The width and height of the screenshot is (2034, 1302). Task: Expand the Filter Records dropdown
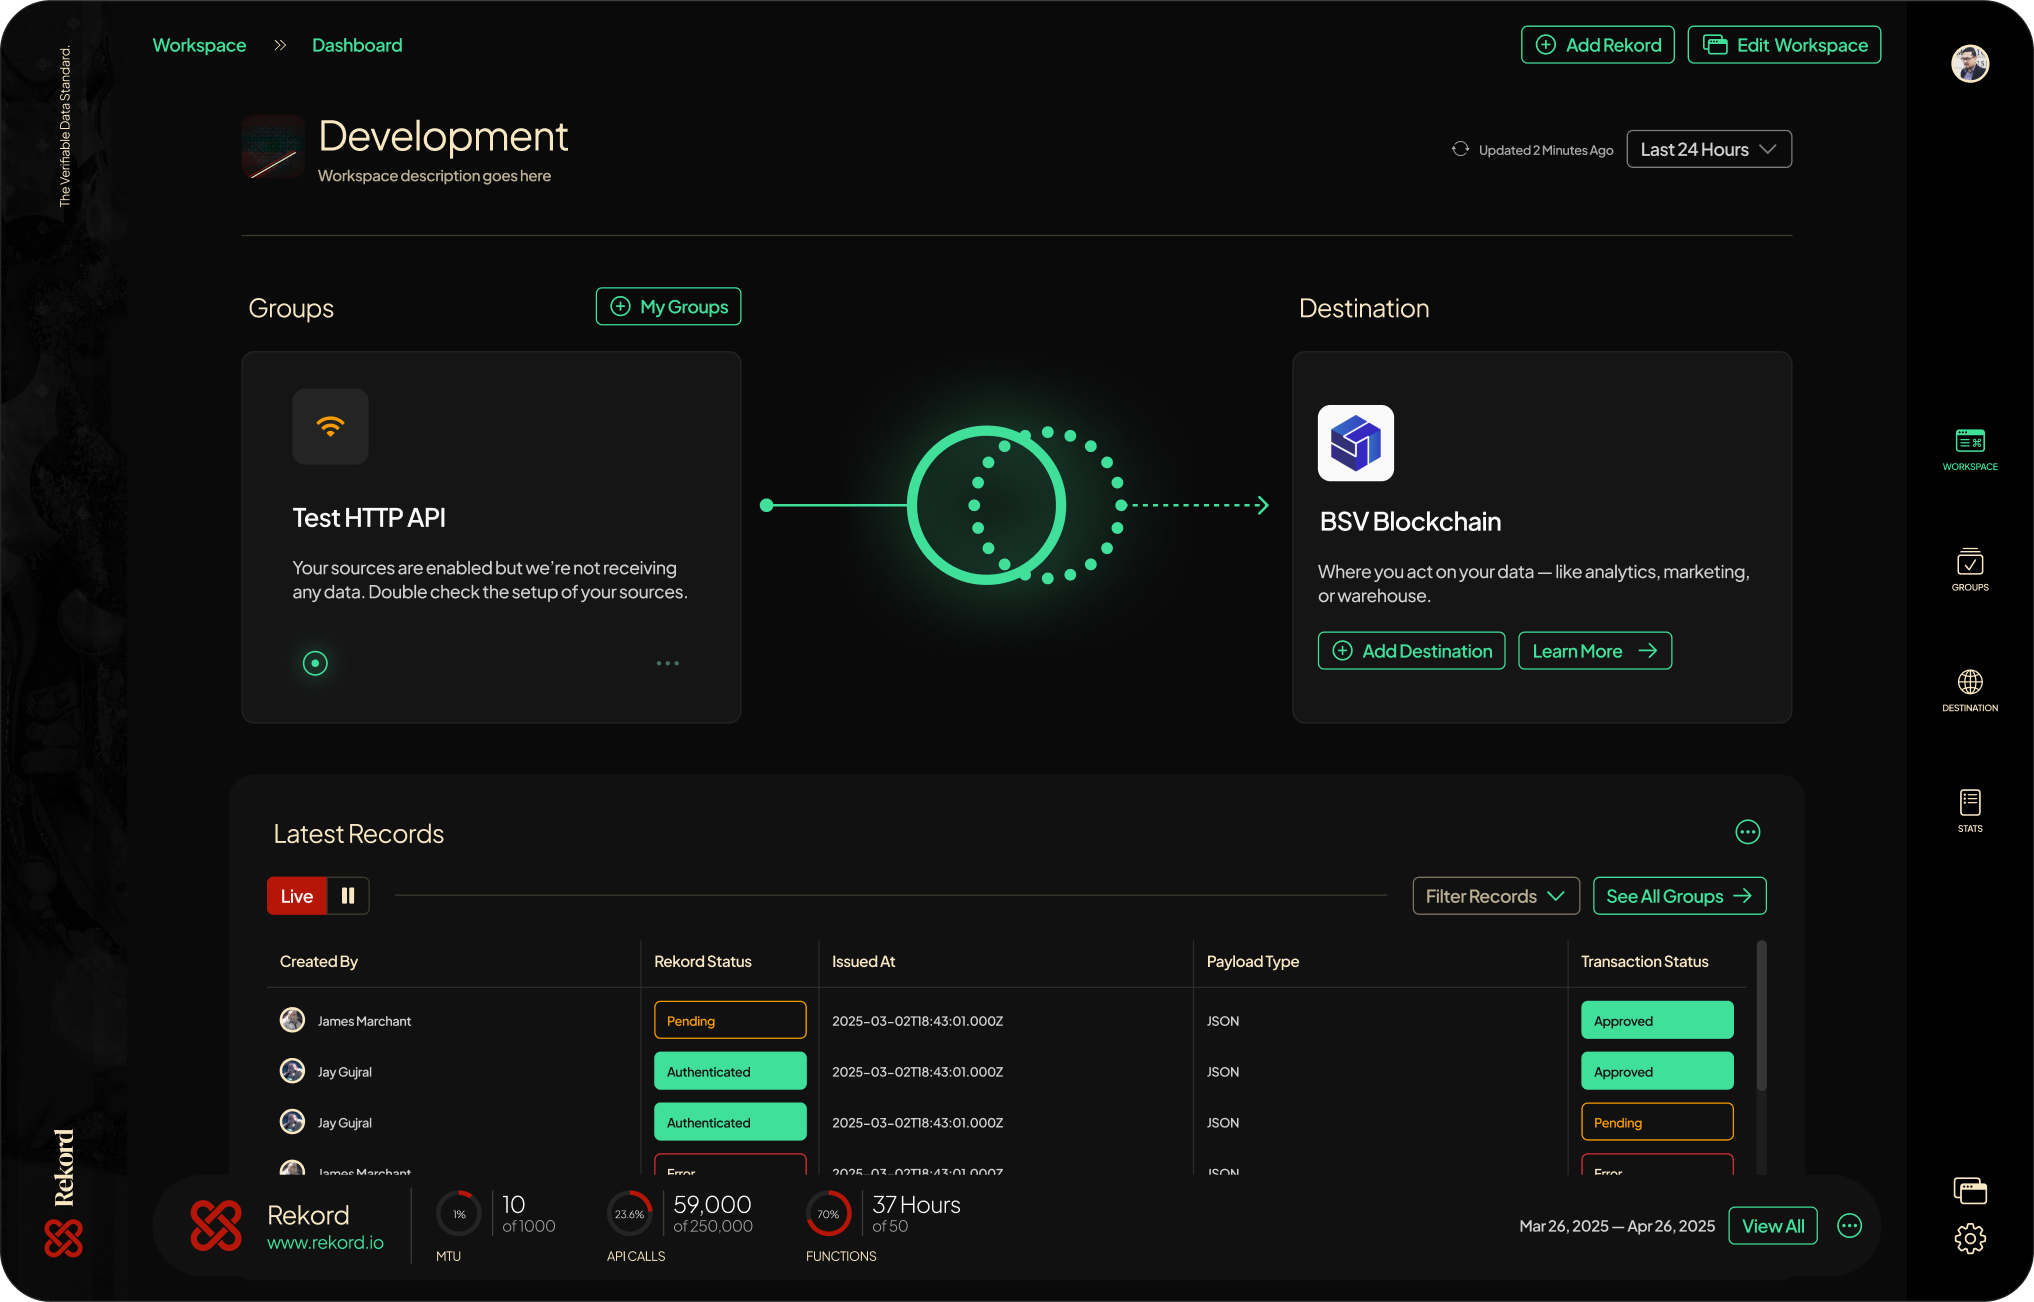[x=1495, y=896]
